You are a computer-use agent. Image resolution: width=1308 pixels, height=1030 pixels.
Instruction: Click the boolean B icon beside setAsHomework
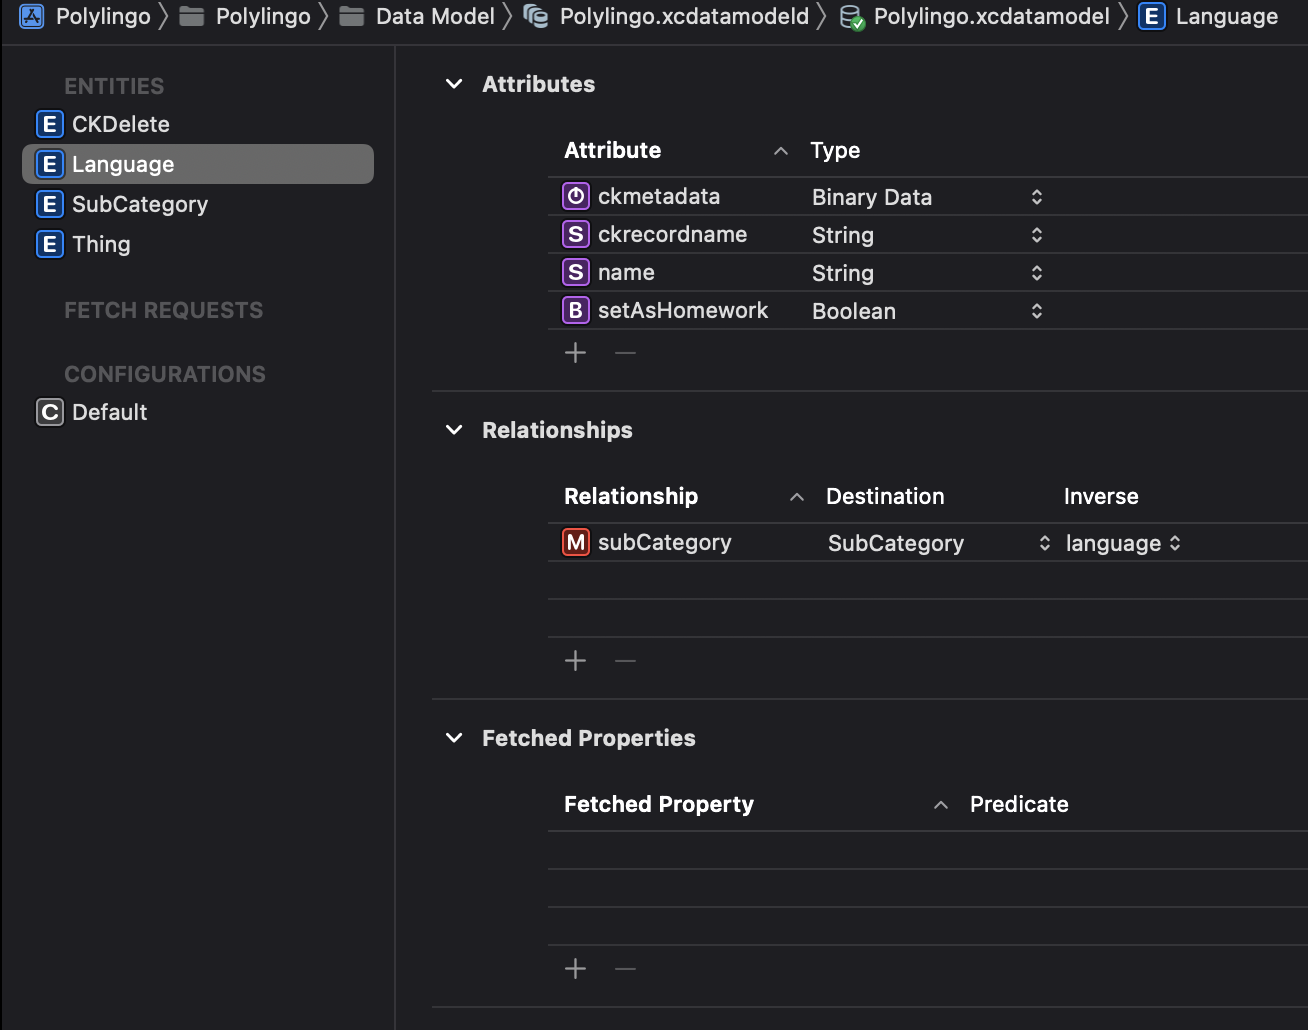[x=576, y=310]
